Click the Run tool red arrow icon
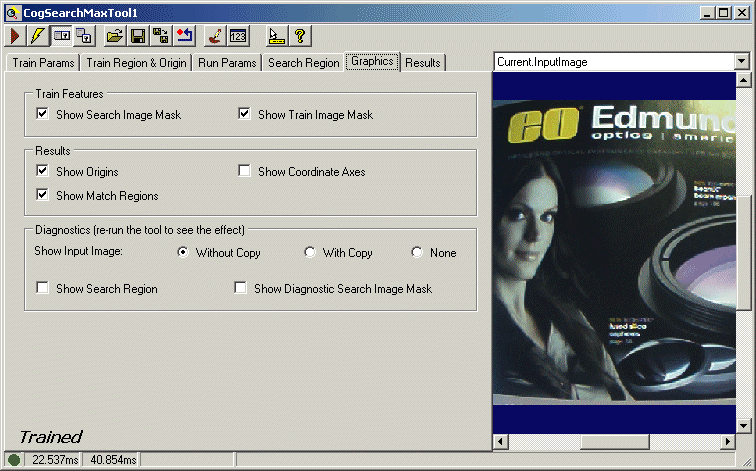756x471 pixels. 15,36
